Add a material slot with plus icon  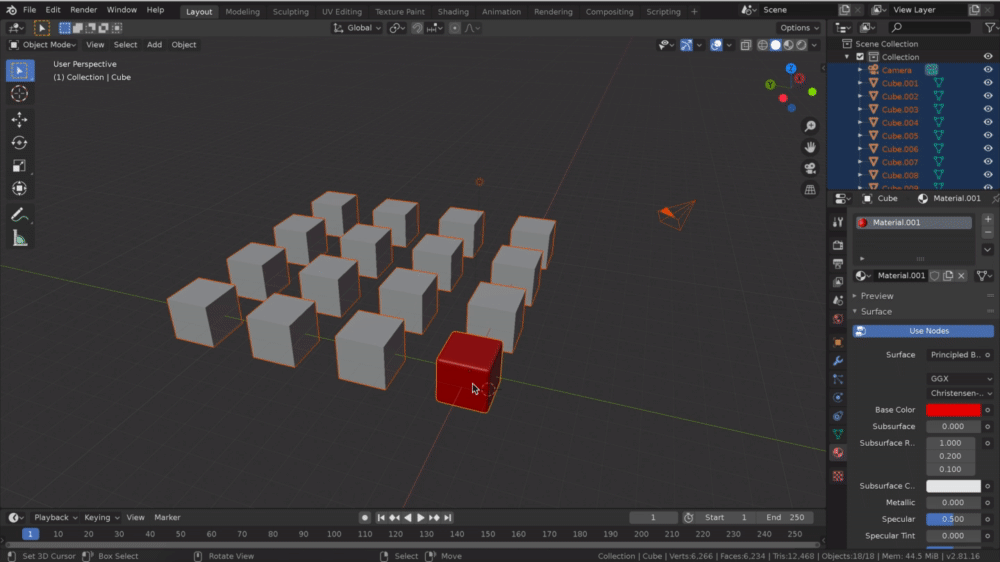[987, 219]
